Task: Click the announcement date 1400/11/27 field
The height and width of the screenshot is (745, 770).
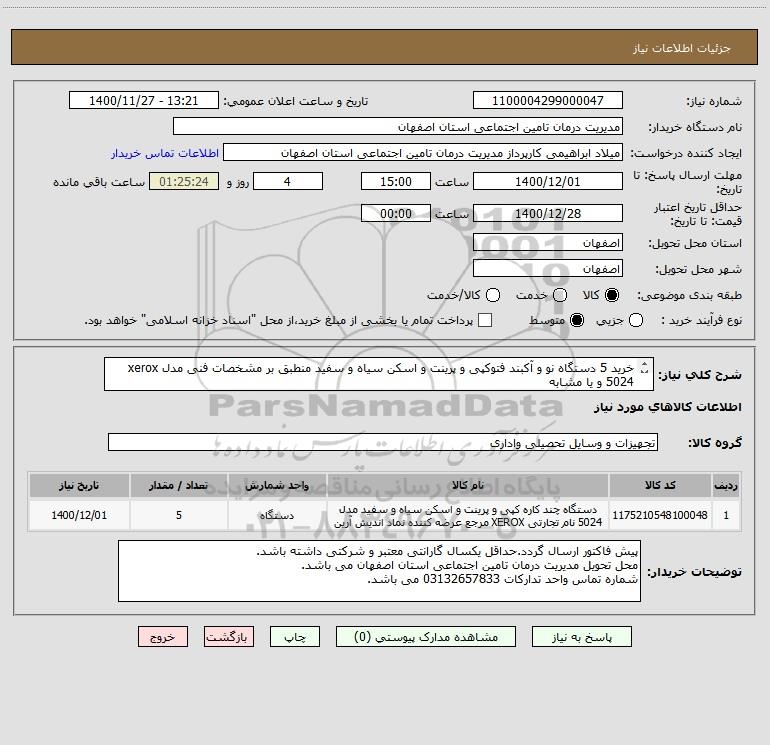Action: 144,100
